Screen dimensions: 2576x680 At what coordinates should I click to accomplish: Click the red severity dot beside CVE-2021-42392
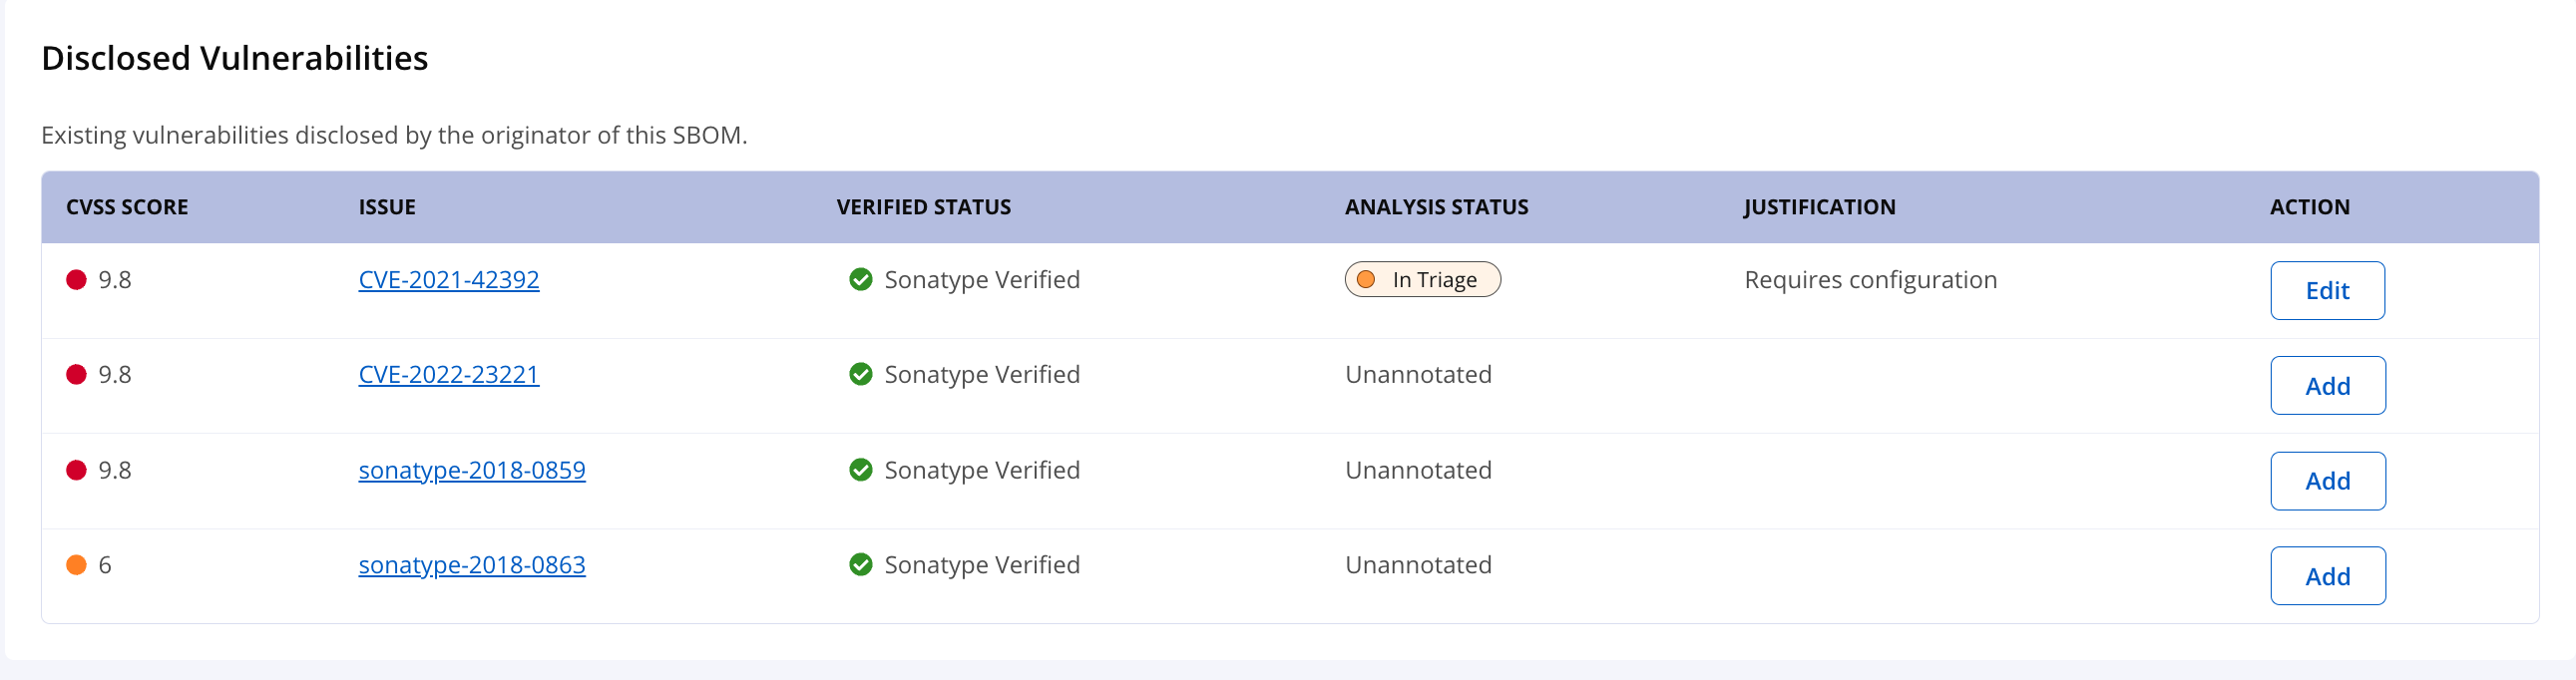(x=76, y=280)
